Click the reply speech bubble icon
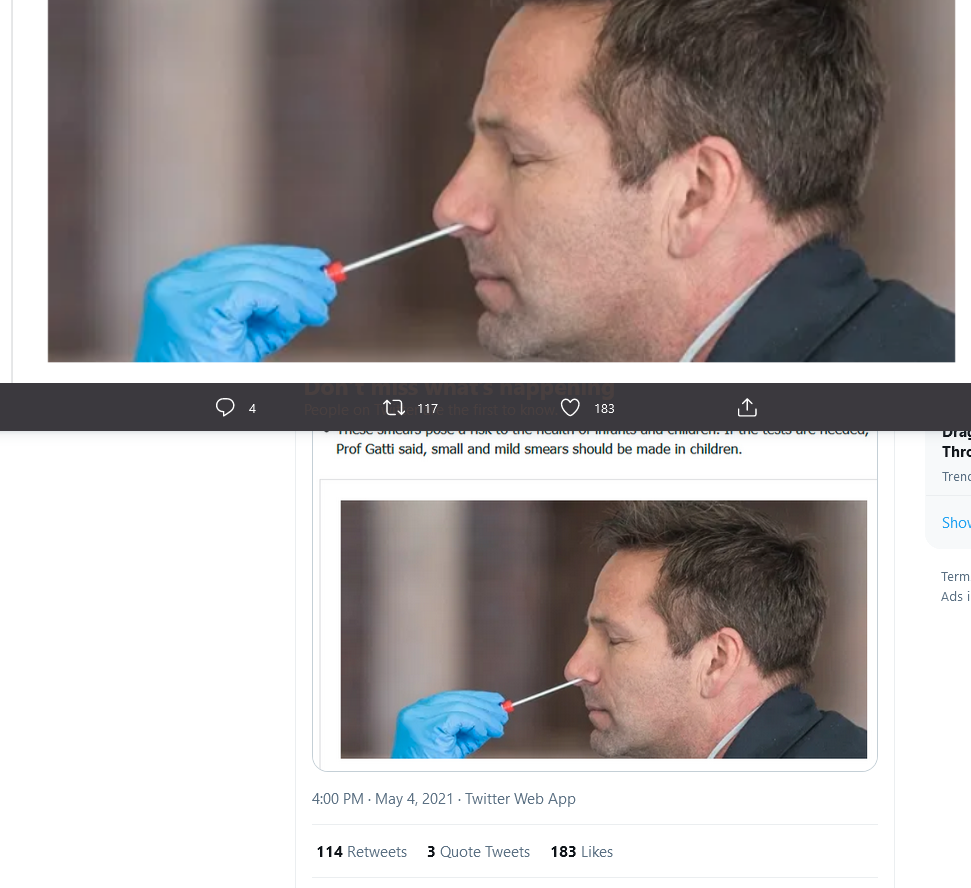This screenshot has height=888, width=971. [x=225, y=407]
